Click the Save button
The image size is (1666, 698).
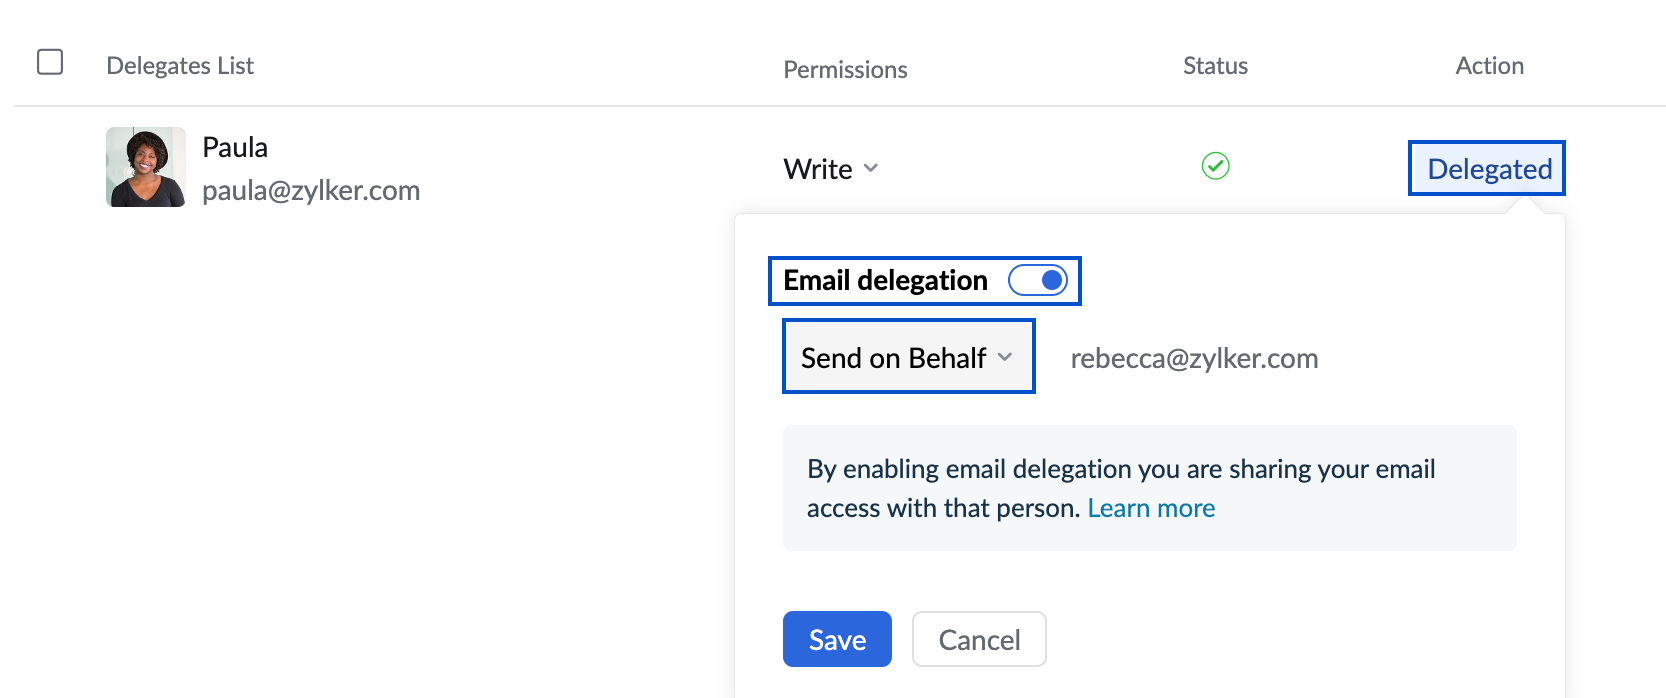coord(837,639)
